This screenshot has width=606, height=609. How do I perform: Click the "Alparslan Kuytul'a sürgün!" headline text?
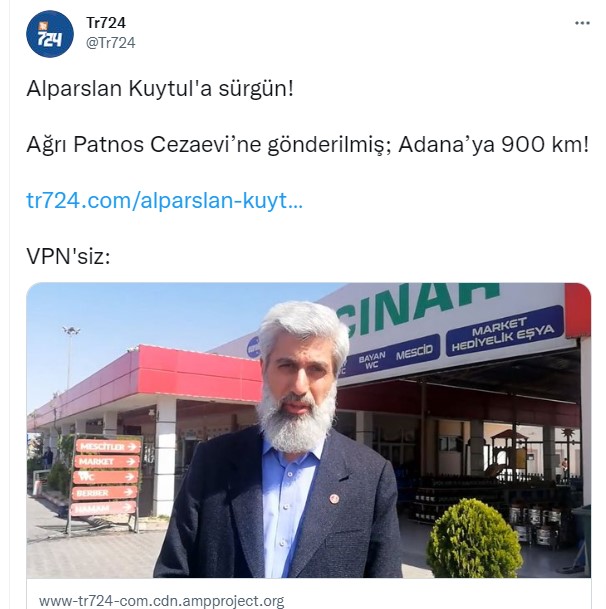coord(160,88)
